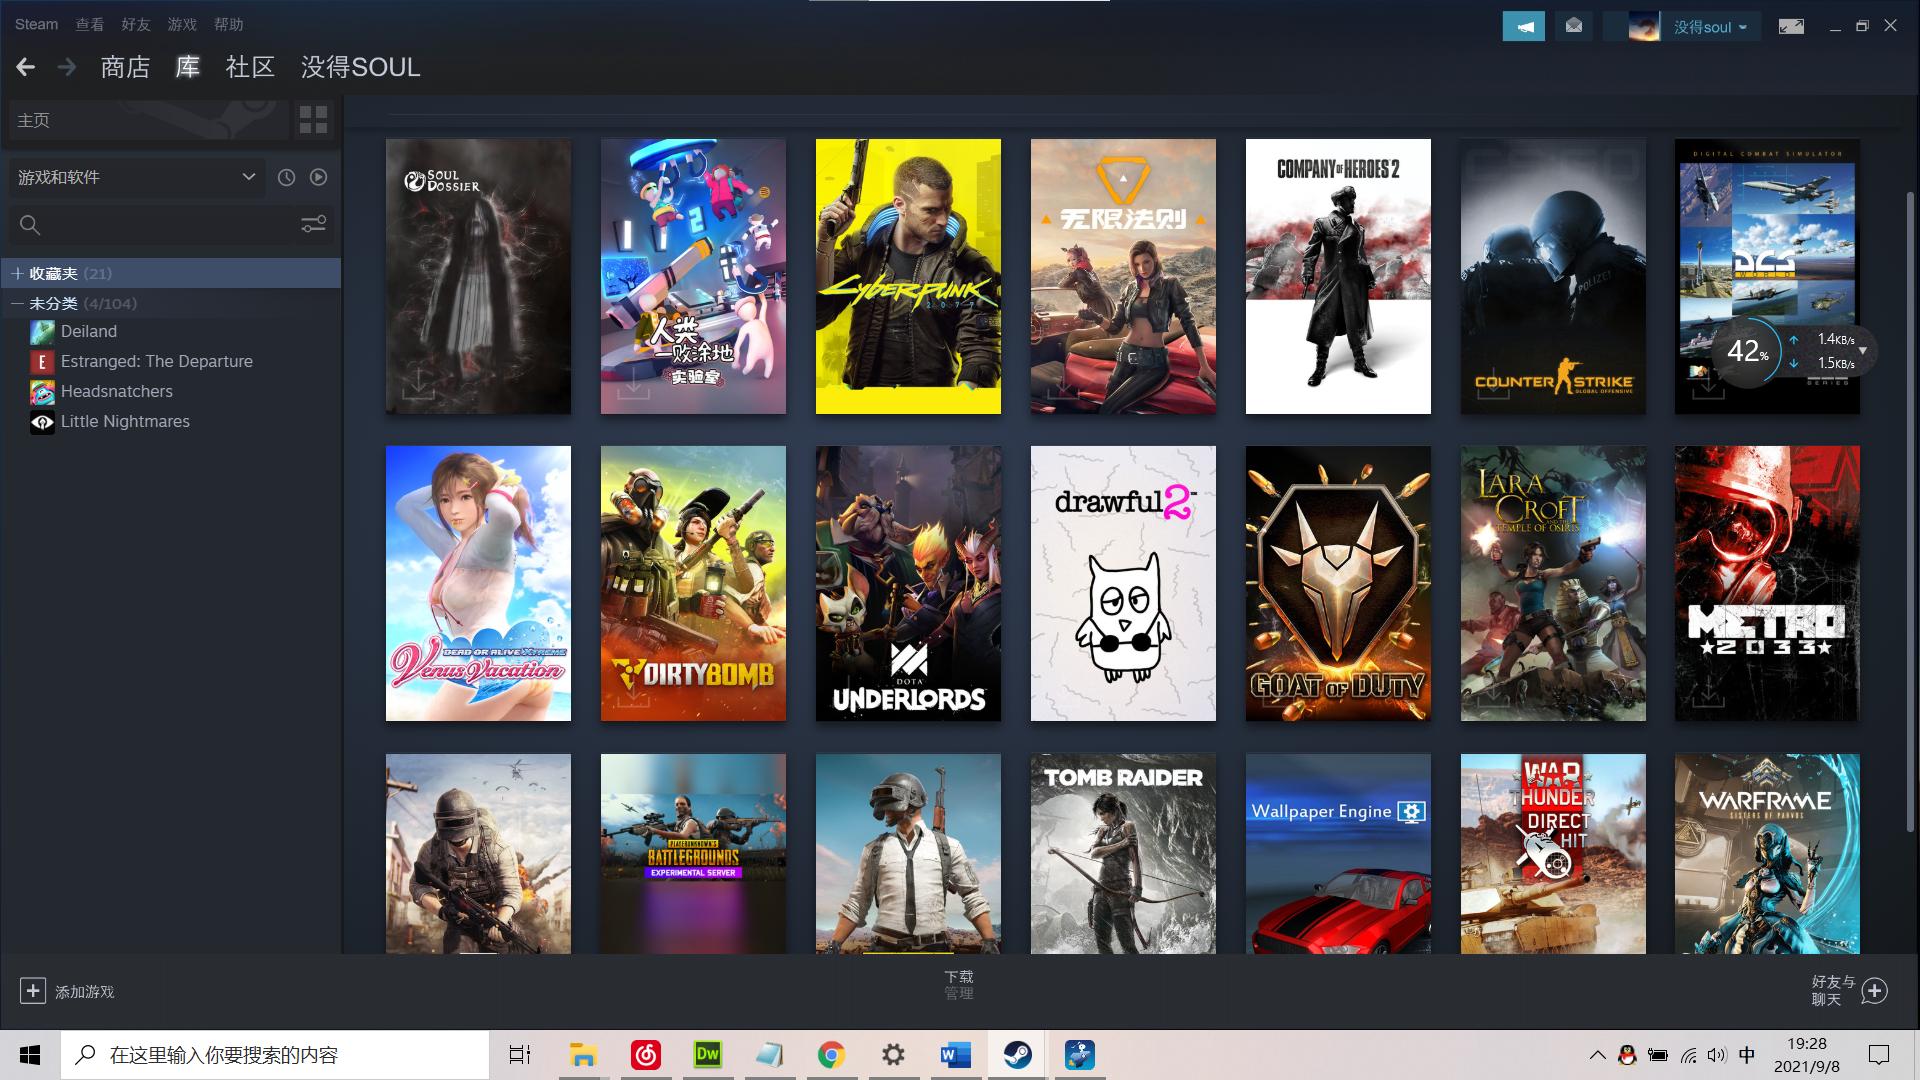Click the add game plus icon
The image size is (1920, 1080).
coord(33,991)
